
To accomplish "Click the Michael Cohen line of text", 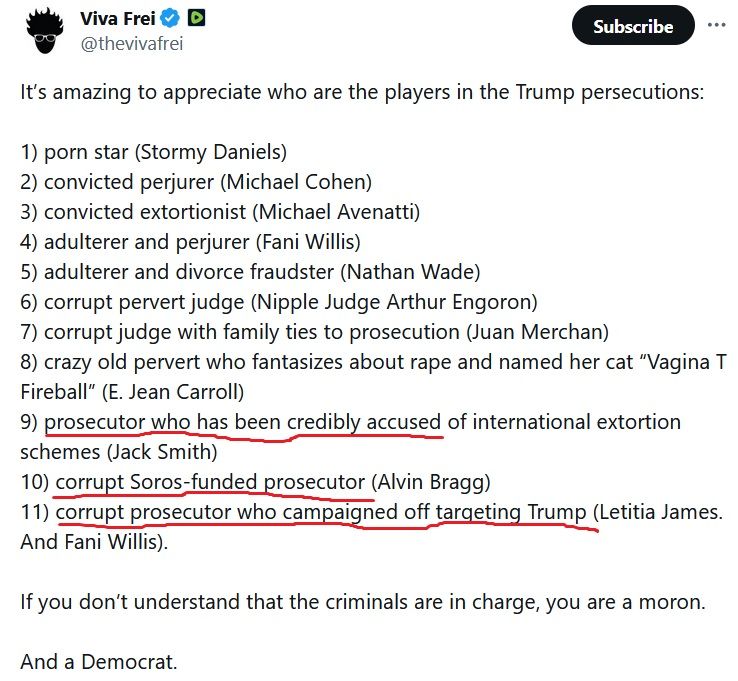I will (196, 182).
